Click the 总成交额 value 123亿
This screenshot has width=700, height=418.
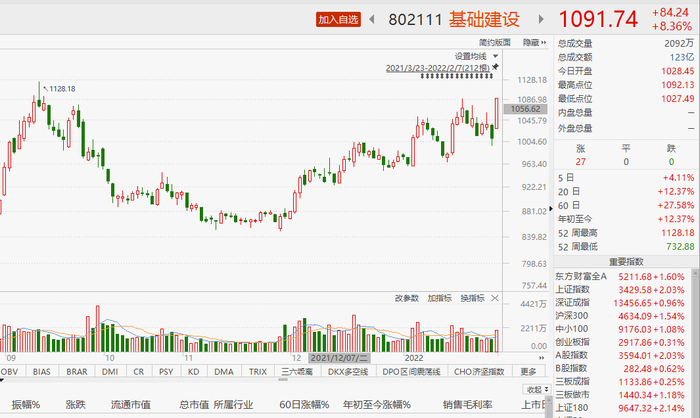[682, 57]
